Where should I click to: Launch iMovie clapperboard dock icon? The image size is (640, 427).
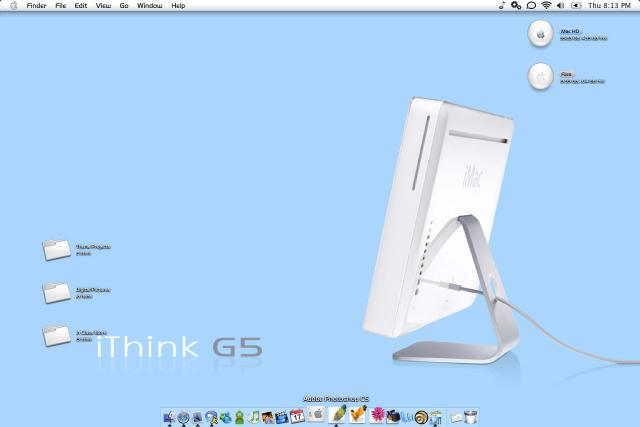click(x=282, y=417)
